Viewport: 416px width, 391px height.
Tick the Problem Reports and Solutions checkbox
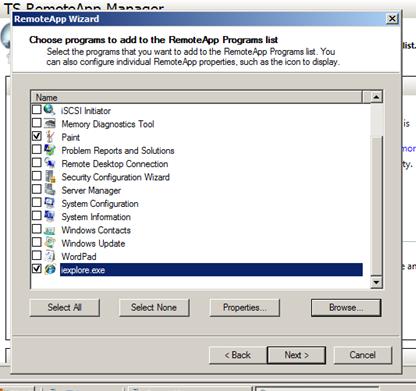pos(37,149)
